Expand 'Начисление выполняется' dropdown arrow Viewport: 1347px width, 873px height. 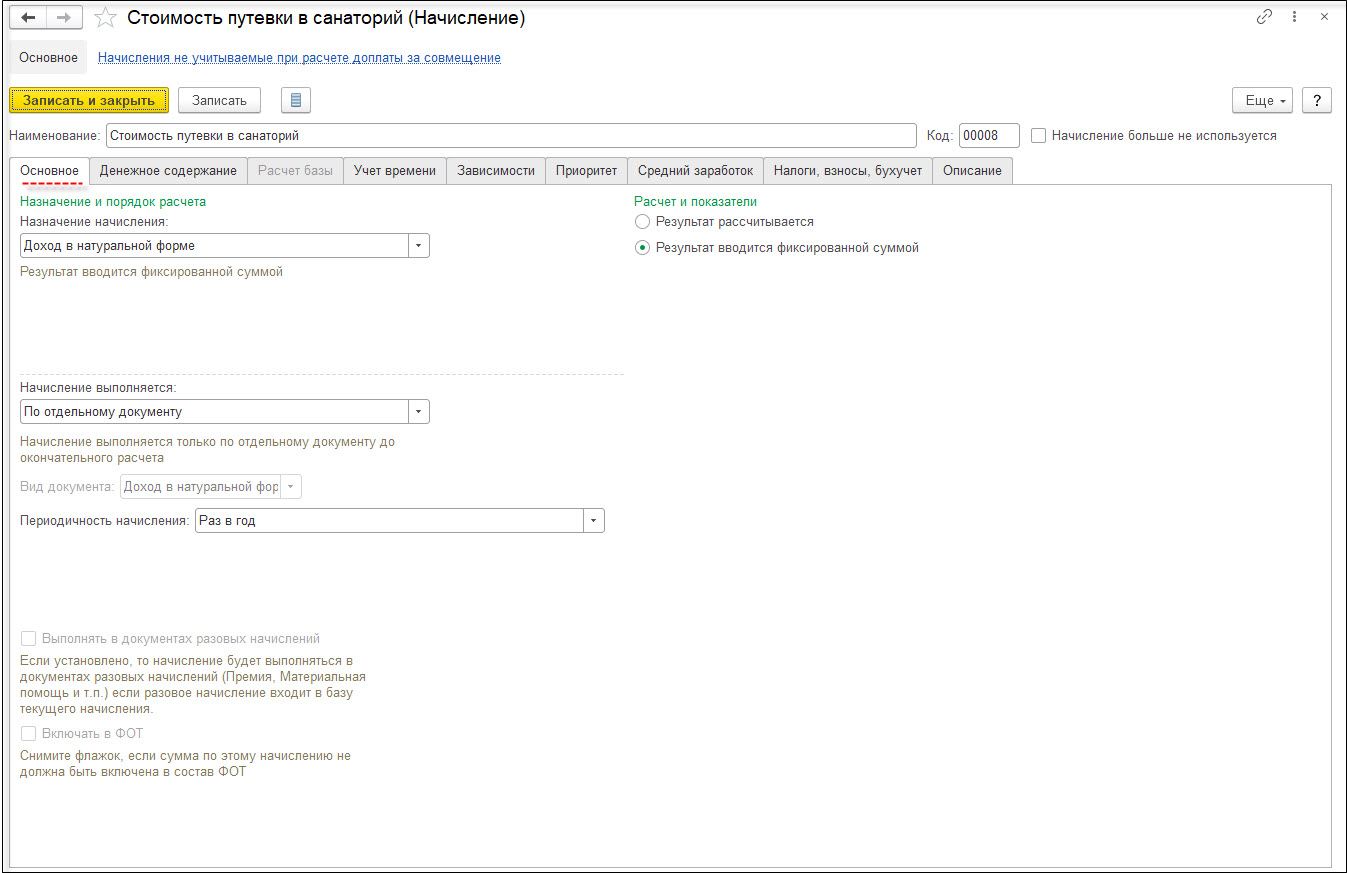419,411
